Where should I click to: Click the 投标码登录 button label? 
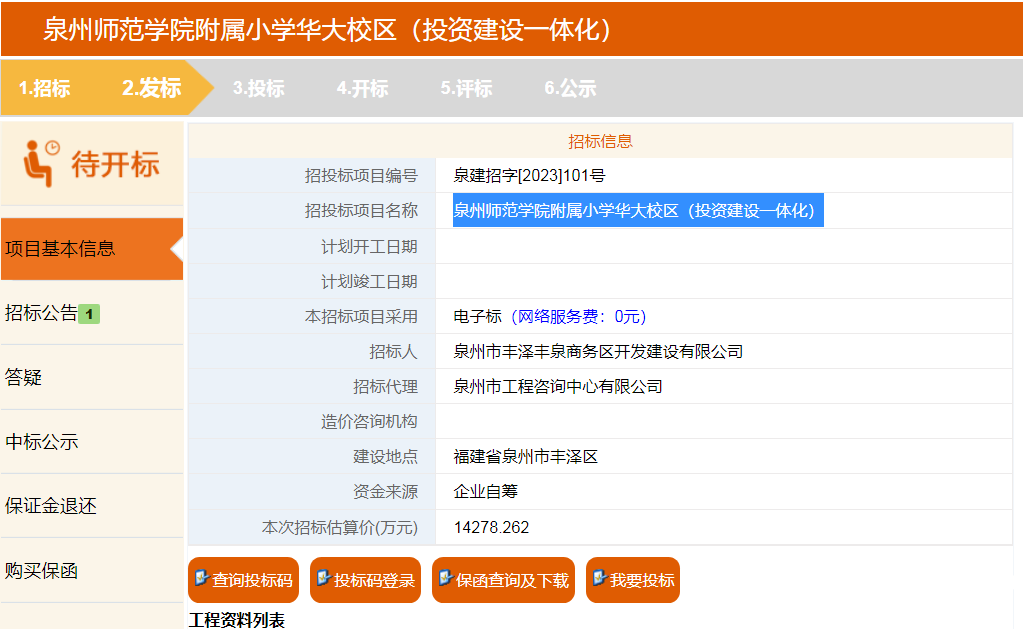374,580
